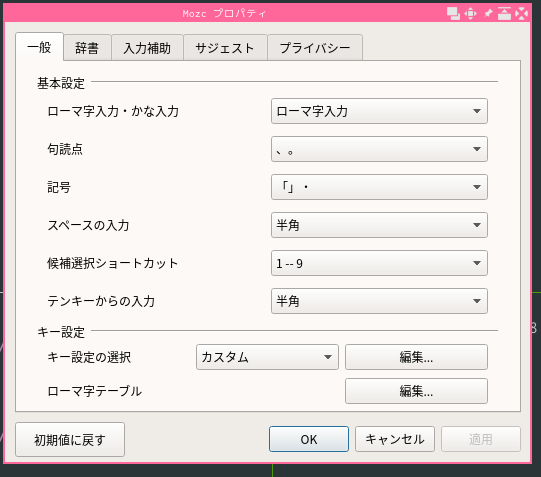Viewport: 541px width, 477px height.
Task: Go to the プライバシー tab
Action: pyautogui.click(x=315, y=48)
